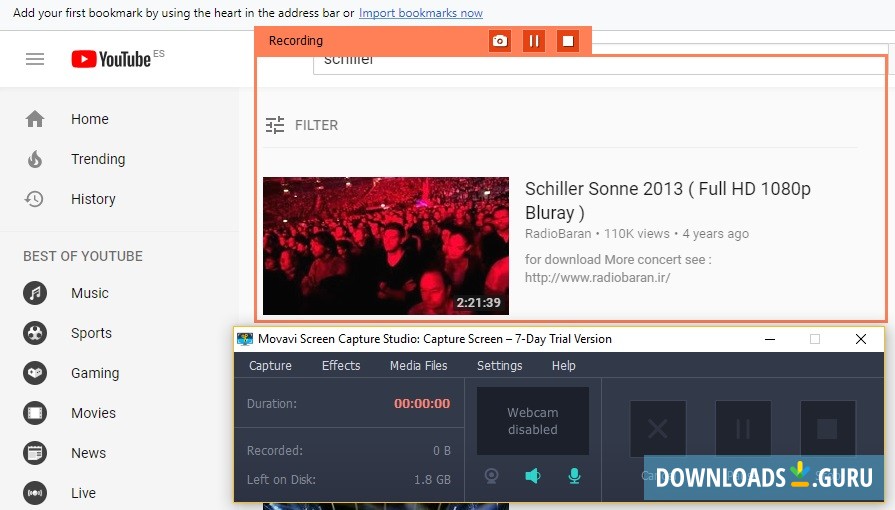The height and width of the screenshot is (510, 895).
Task: Open the Help menu in Movavi
Action: click(x=563, y=366)
